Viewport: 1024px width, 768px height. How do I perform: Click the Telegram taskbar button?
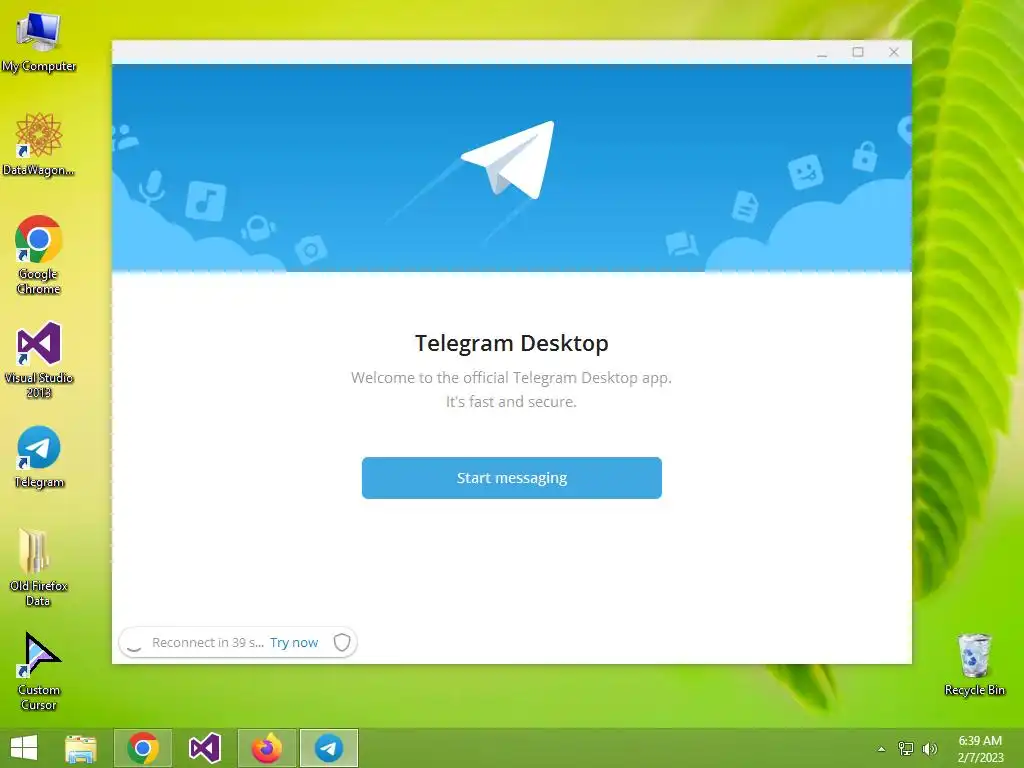tap(328, 748)
